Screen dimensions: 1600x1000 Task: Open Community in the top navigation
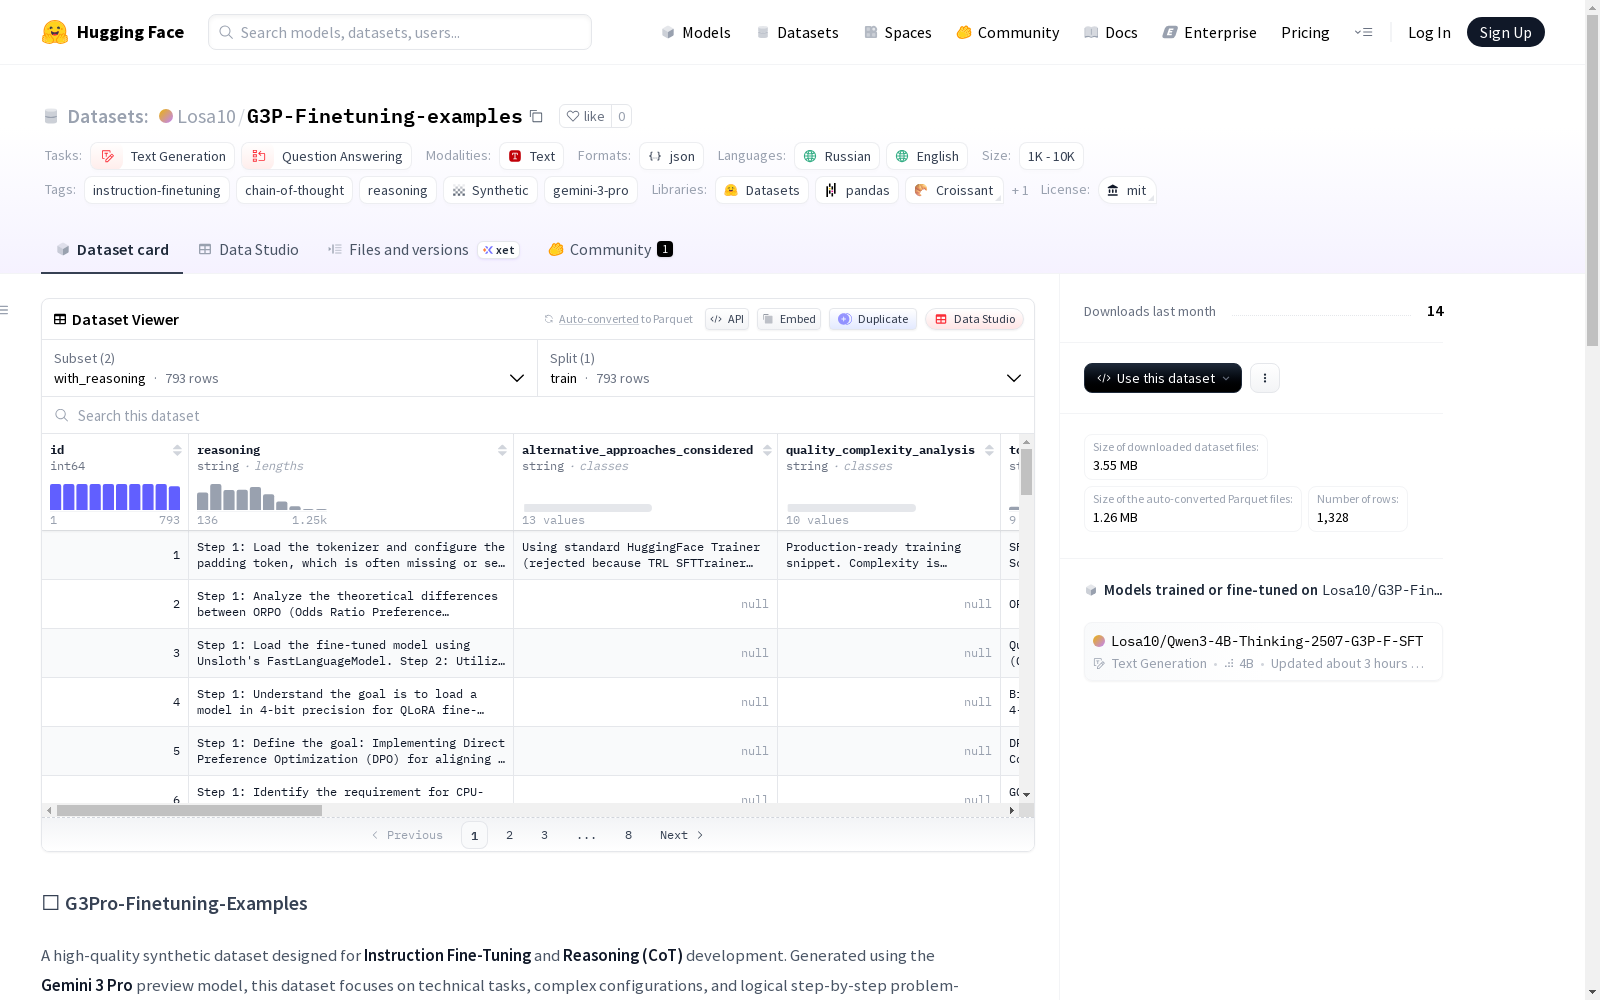coord(1008,32)
